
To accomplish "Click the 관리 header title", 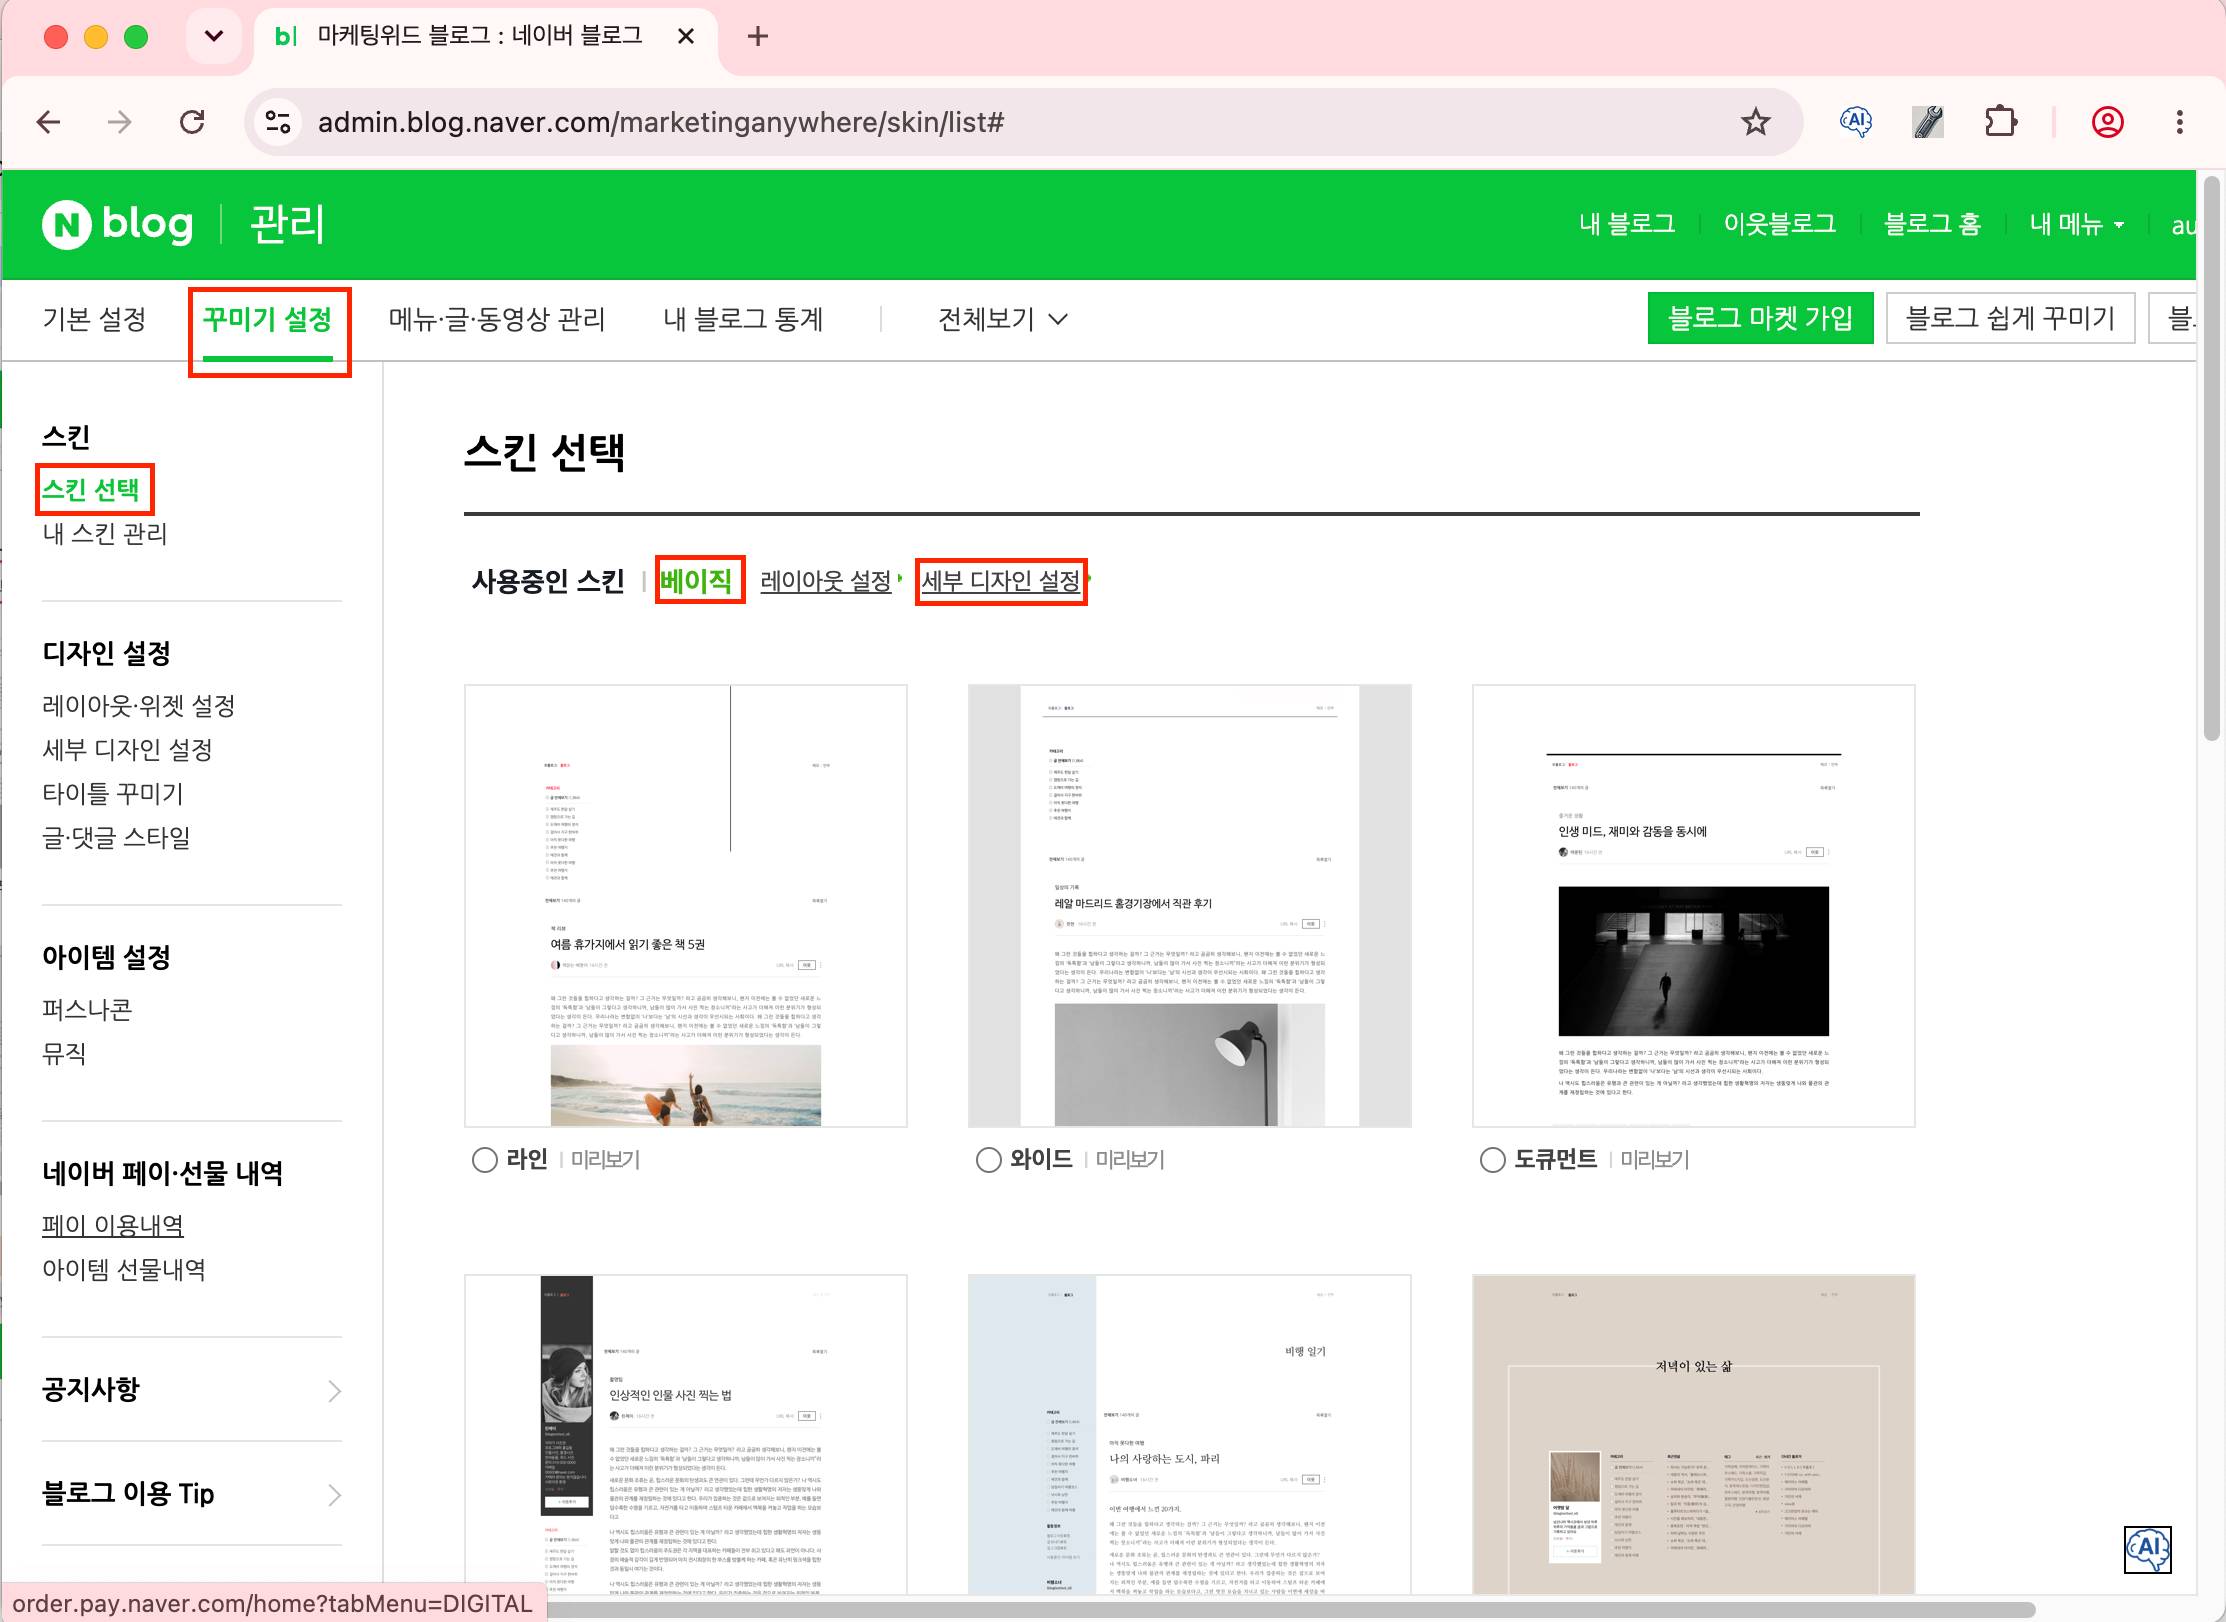I will [287, 224].
